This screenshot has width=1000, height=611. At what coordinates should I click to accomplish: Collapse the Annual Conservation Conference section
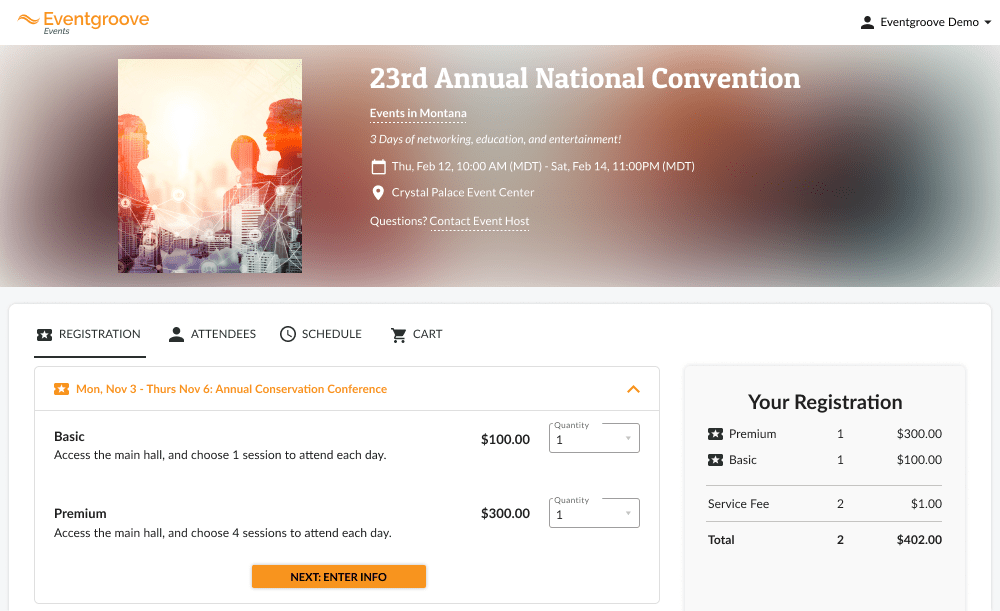click(x=633, y=389)
